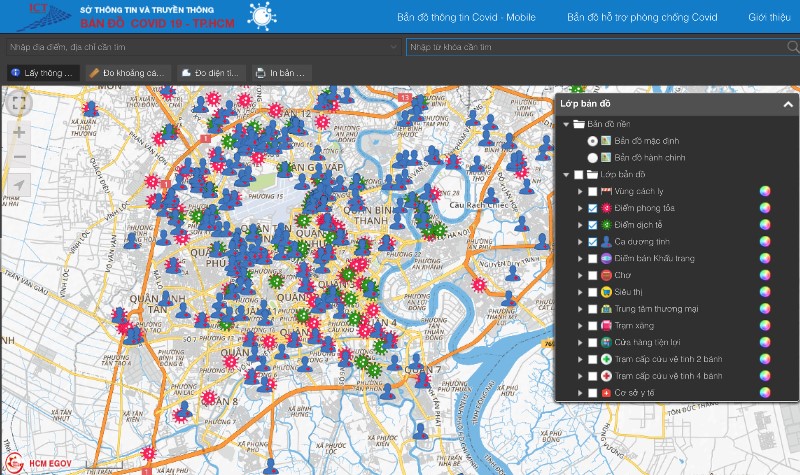Viewport: 800px width, 475px height.
Task: Open 'Bản đồ thông tin Covid - Mobile' menu
Action: pos(466,17)
